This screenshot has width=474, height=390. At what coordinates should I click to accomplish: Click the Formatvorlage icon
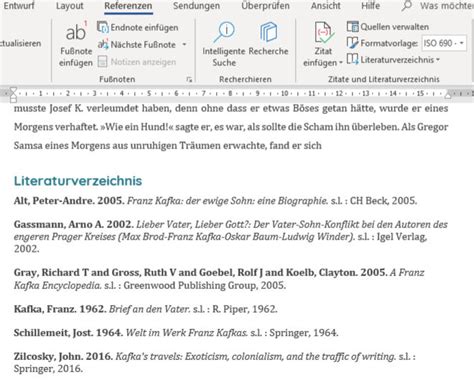352,43
